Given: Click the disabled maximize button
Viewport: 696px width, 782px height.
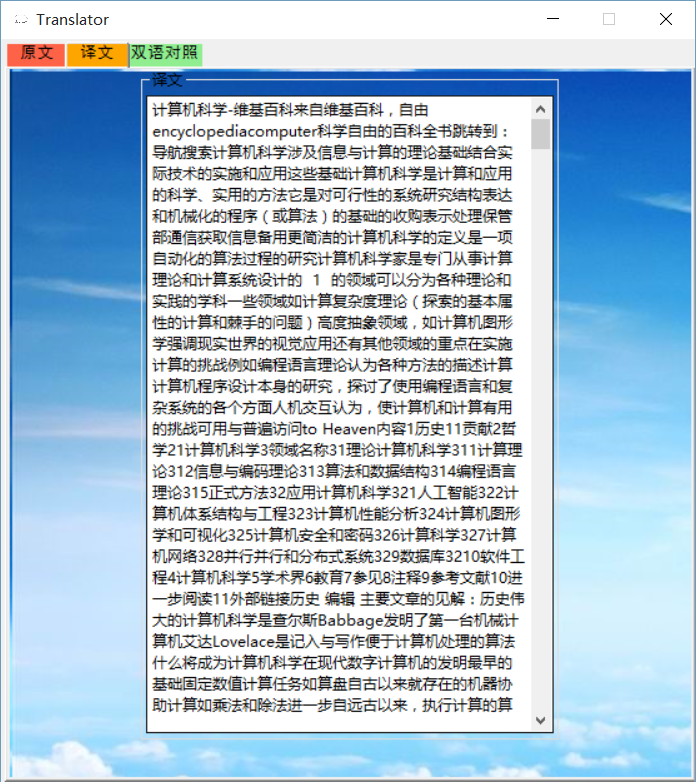Looking at the screenshot, I should point(609,19).
